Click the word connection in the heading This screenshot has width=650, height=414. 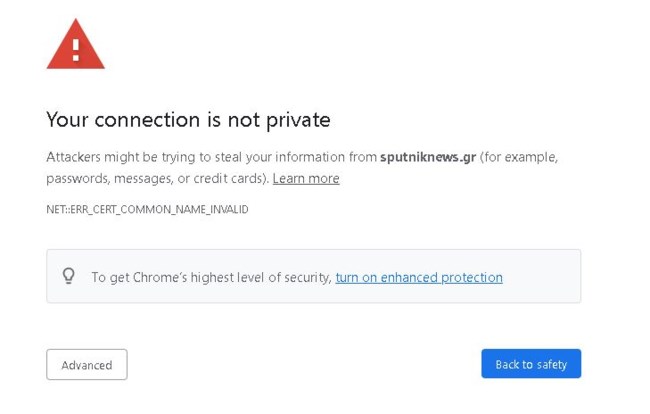pyautogui.click(x=147, y=120)
